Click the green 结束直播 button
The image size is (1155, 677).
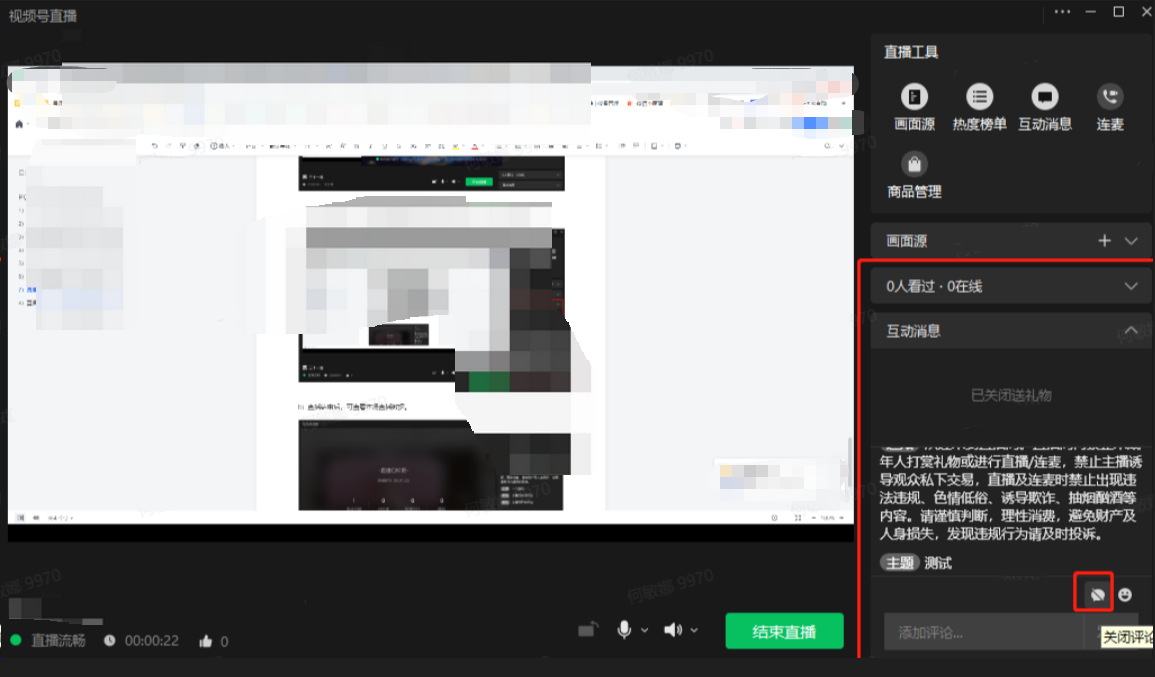point(784,631)
